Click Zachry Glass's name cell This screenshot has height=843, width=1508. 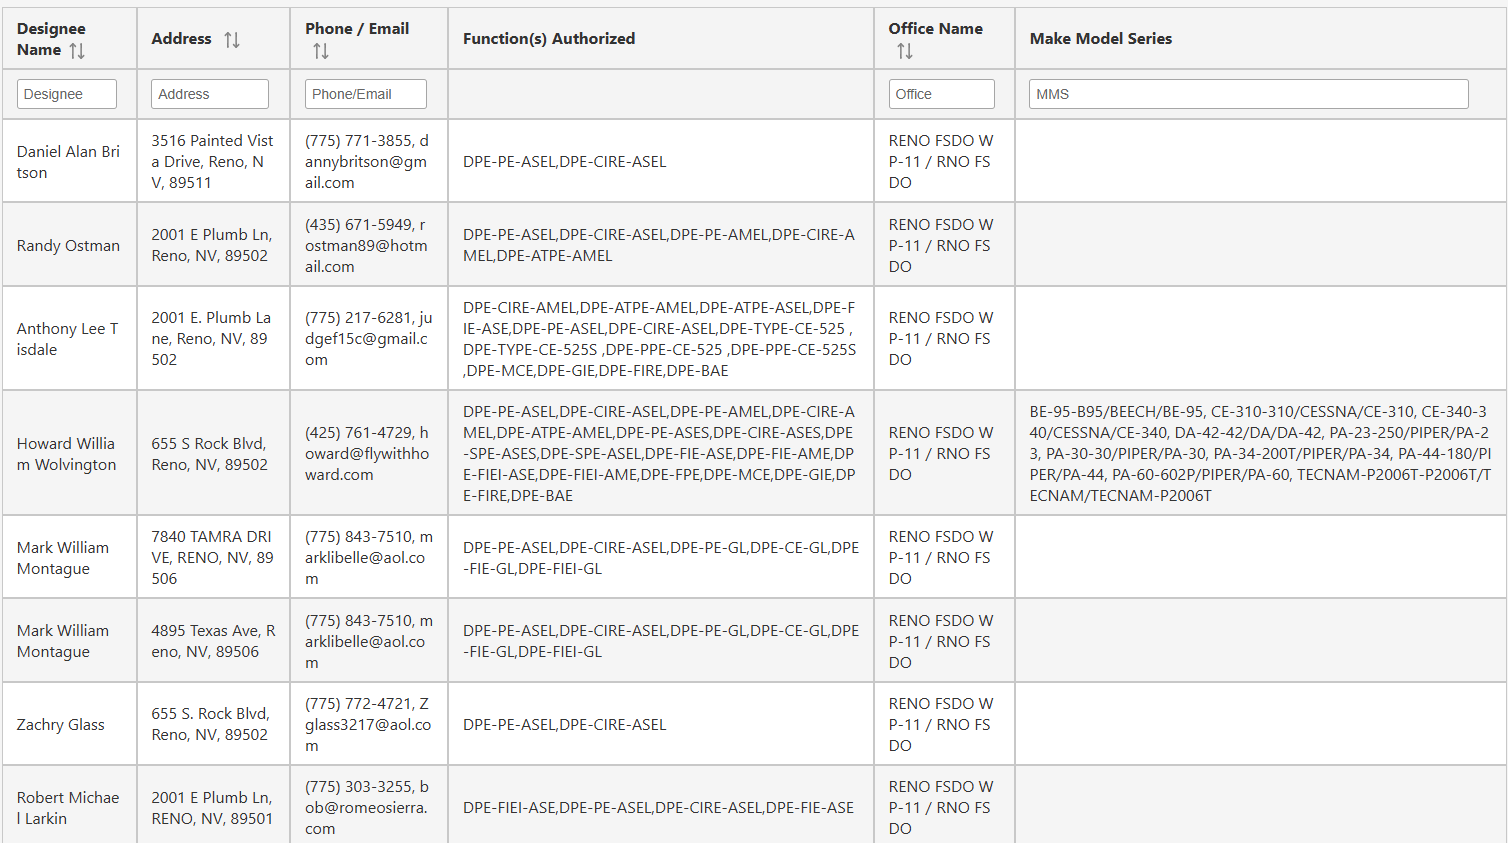click(x=61, y=725)
